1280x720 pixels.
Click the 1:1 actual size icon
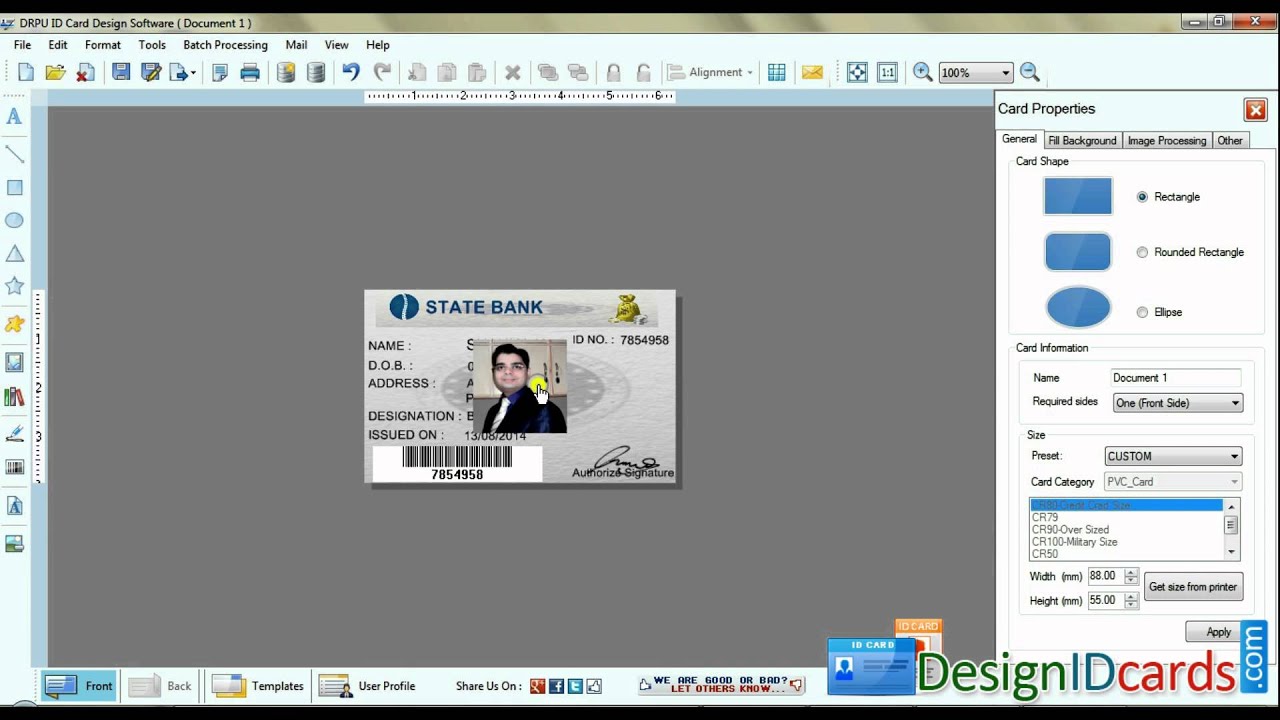tap(887, 72)
